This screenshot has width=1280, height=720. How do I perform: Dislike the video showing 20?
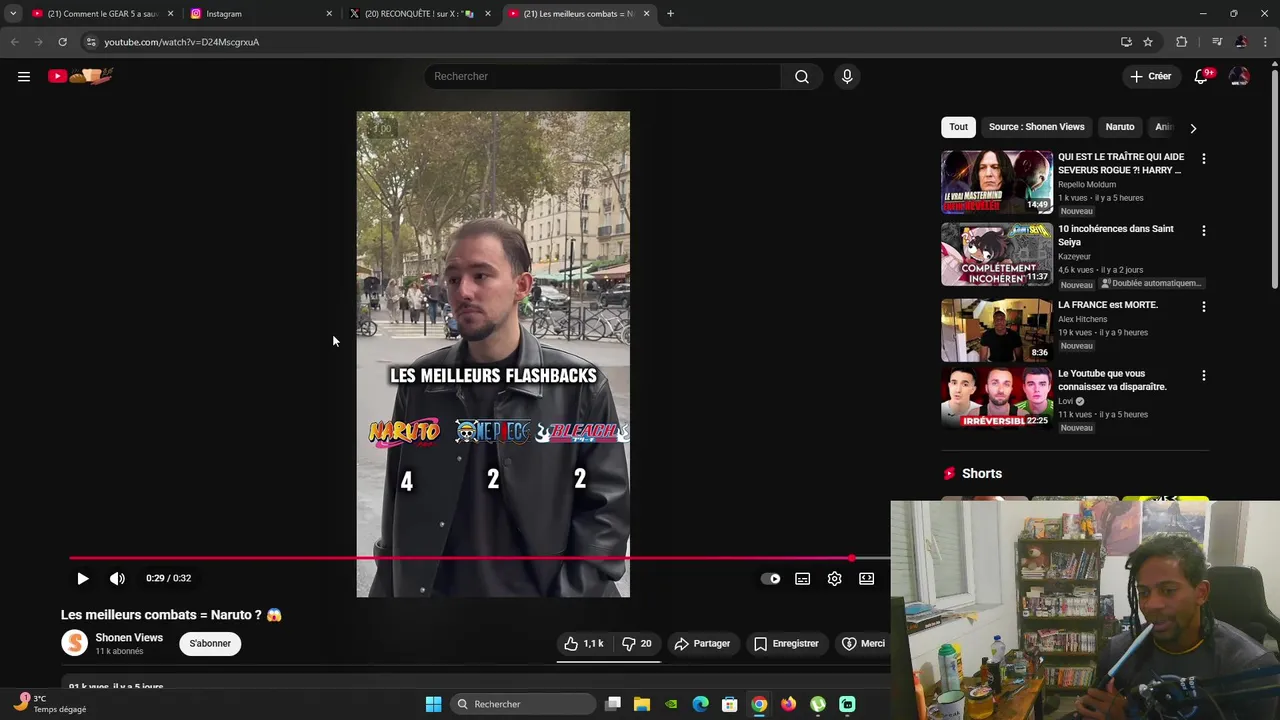pyautogui.click(x=636, y=643)
